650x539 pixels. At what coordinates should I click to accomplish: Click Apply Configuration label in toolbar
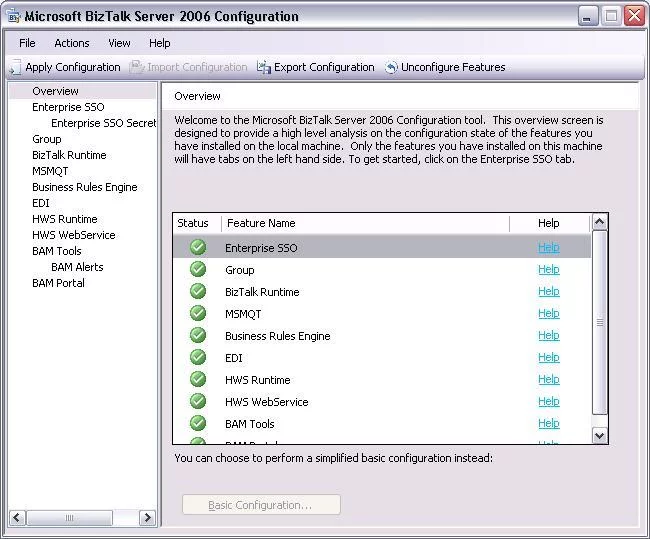click(x=73, y=67)
